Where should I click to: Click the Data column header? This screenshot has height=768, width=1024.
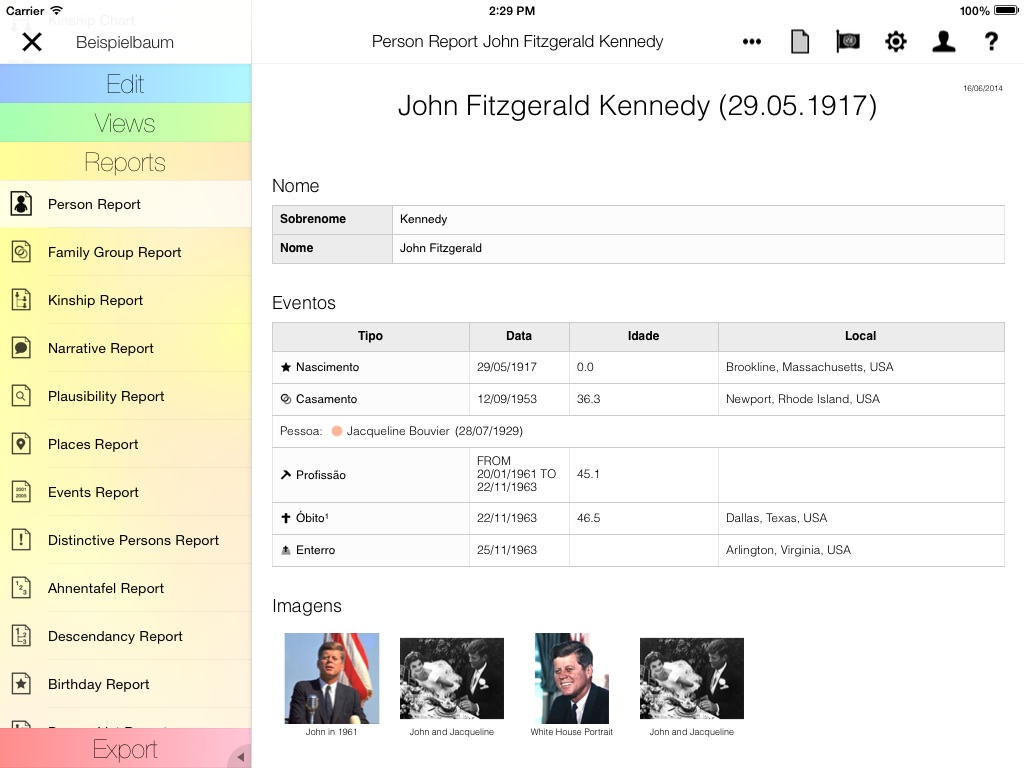519,336
